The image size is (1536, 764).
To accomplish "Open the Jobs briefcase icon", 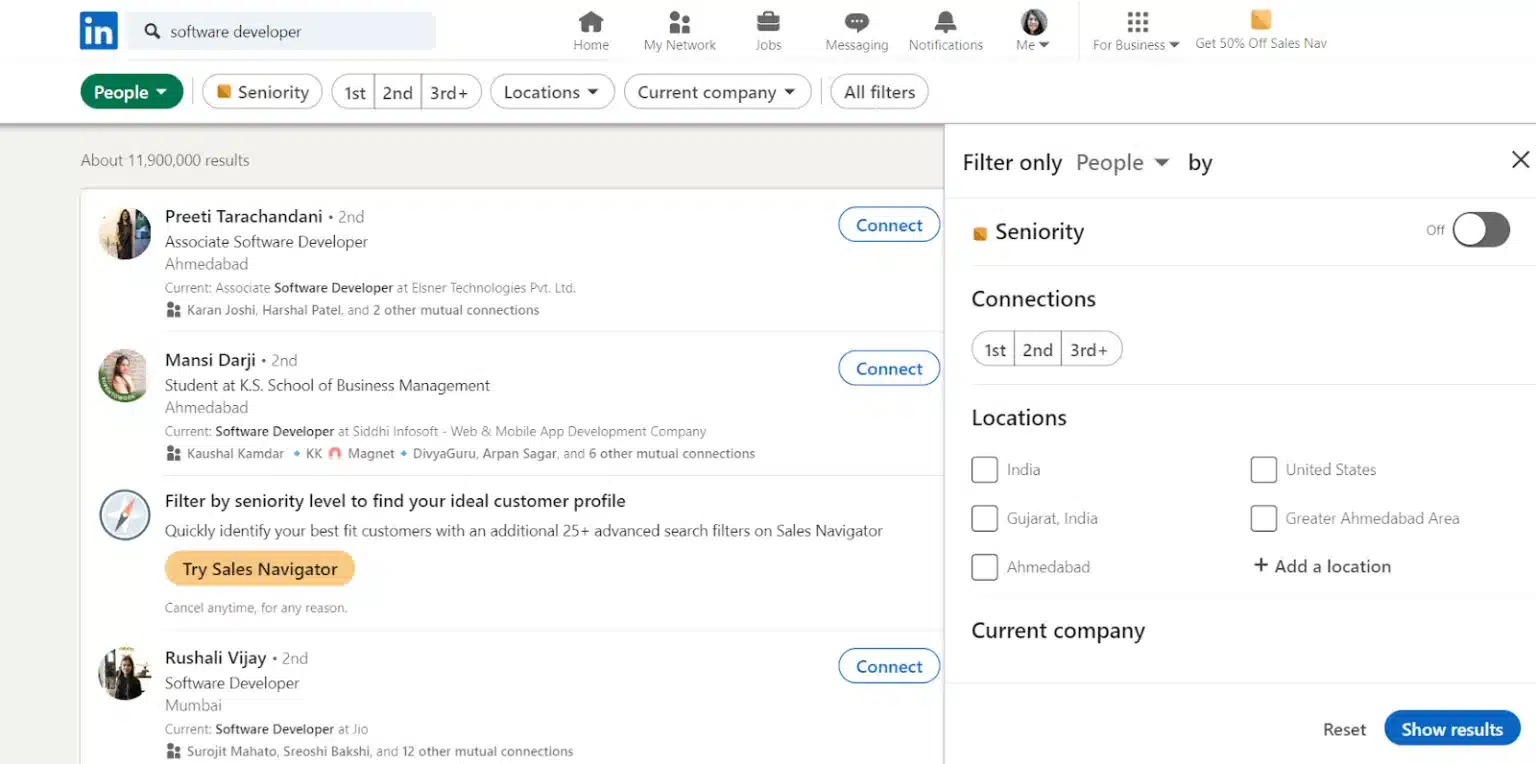I will pyautogui.click(x=768, y=21).
